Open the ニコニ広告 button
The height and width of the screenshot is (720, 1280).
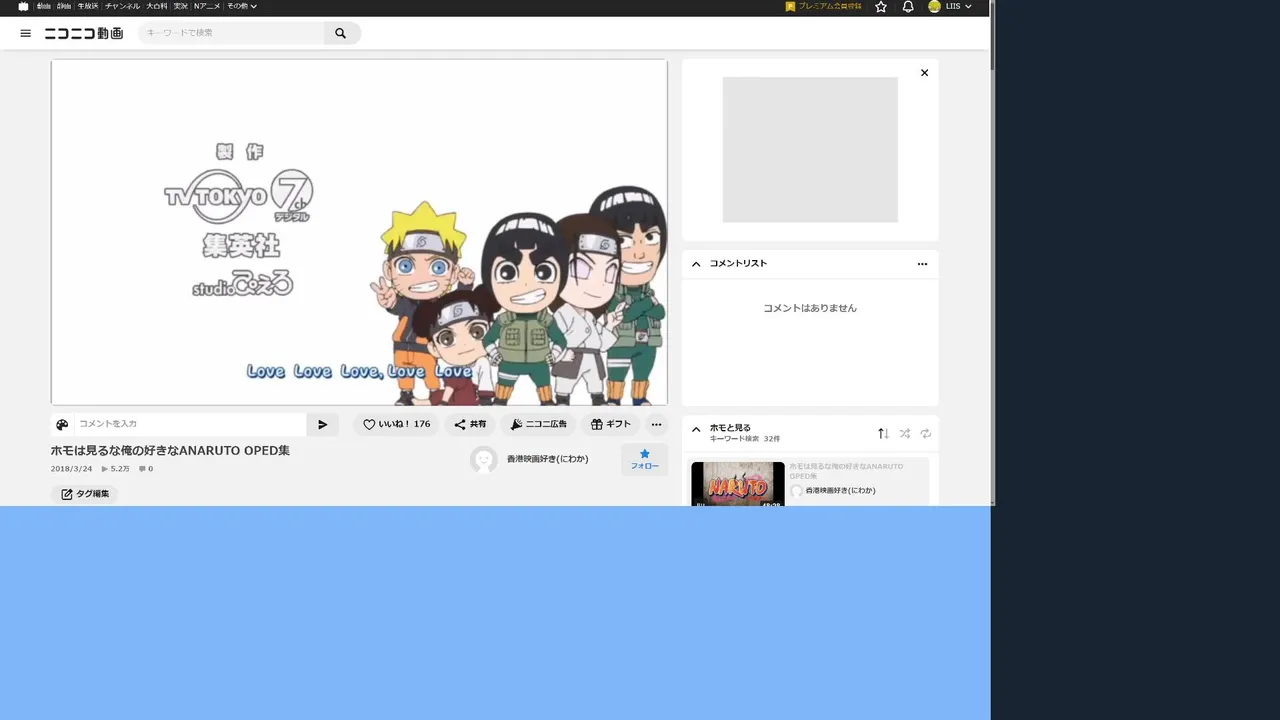click(538, 424)
